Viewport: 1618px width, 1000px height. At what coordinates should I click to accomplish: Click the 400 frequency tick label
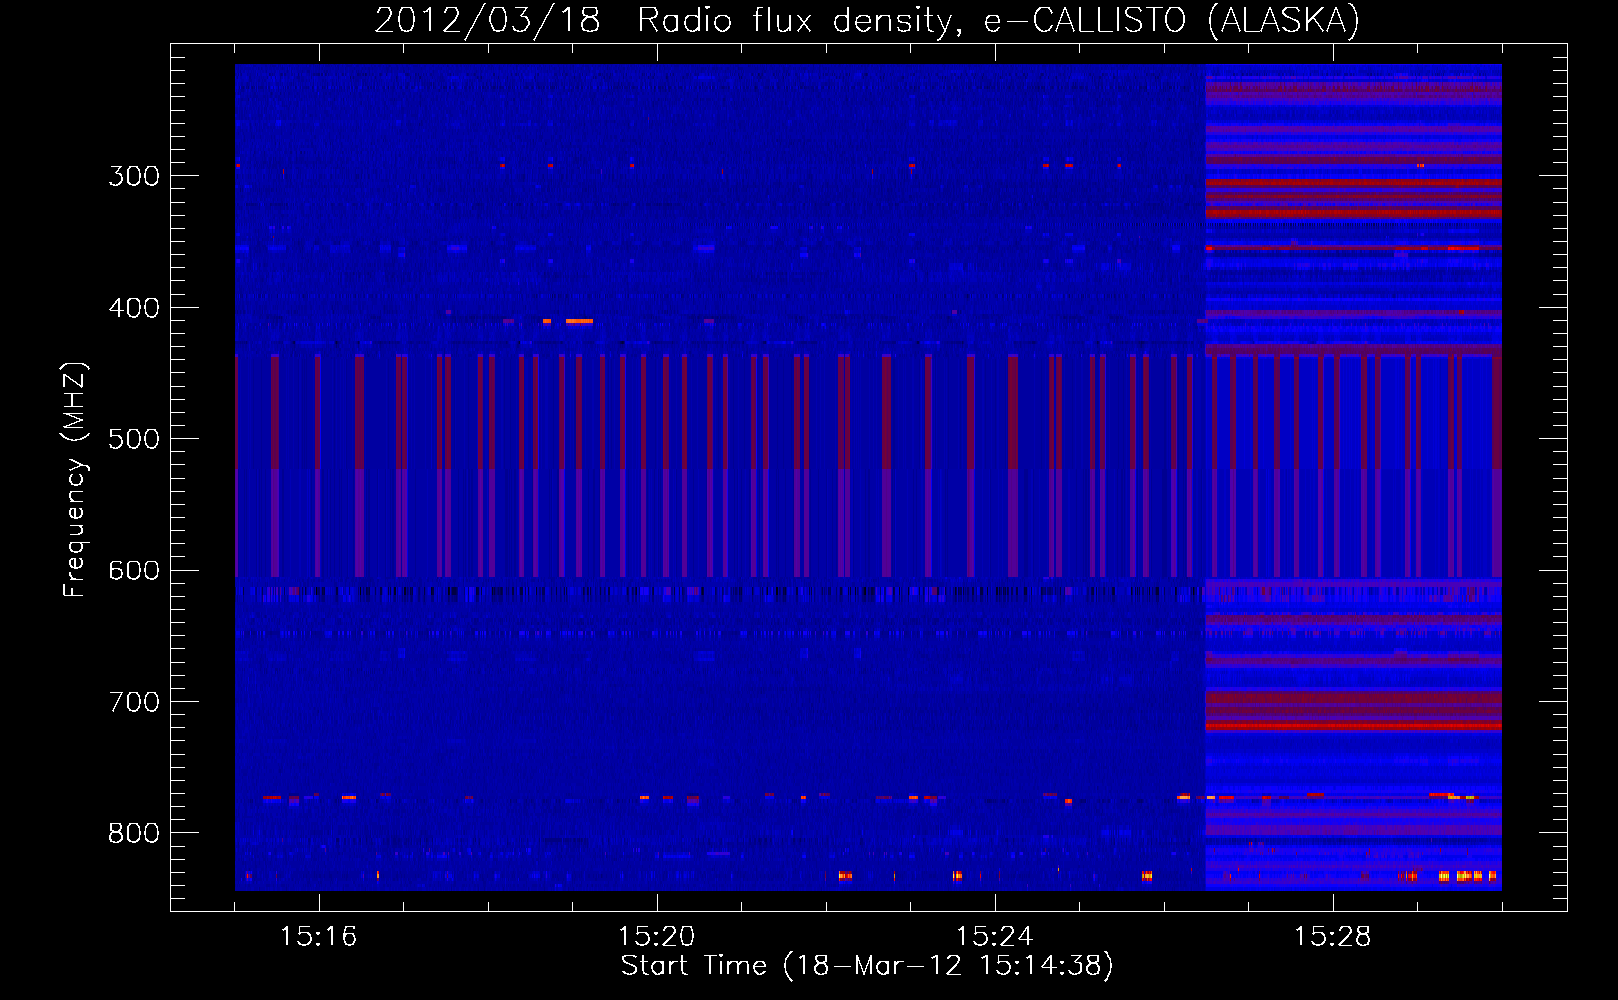tap(134, 308)
